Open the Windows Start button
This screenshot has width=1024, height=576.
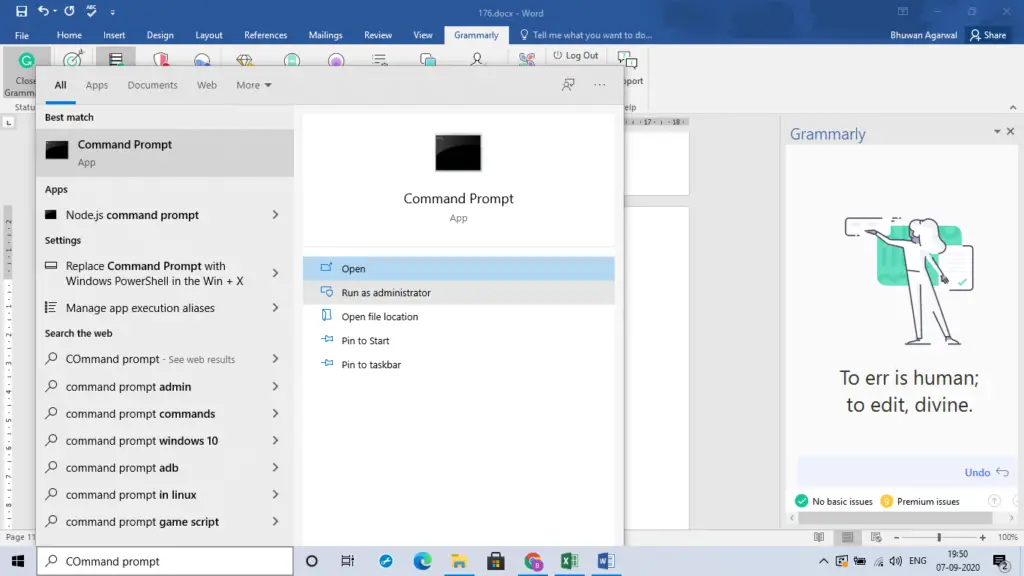pyautogui.click(x=18, y=561)
